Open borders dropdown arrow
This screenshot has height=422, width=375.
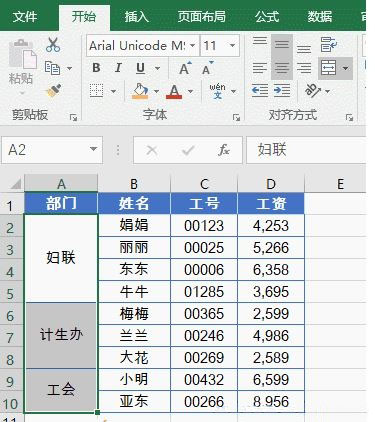[x=113, y=91]
